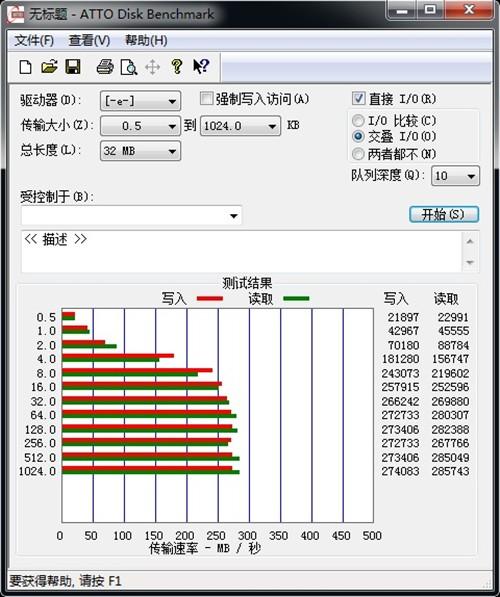Viewport: 500px width, 597px height.
Task: Click the yellow question mark About icon
Action: click(177, 66)
